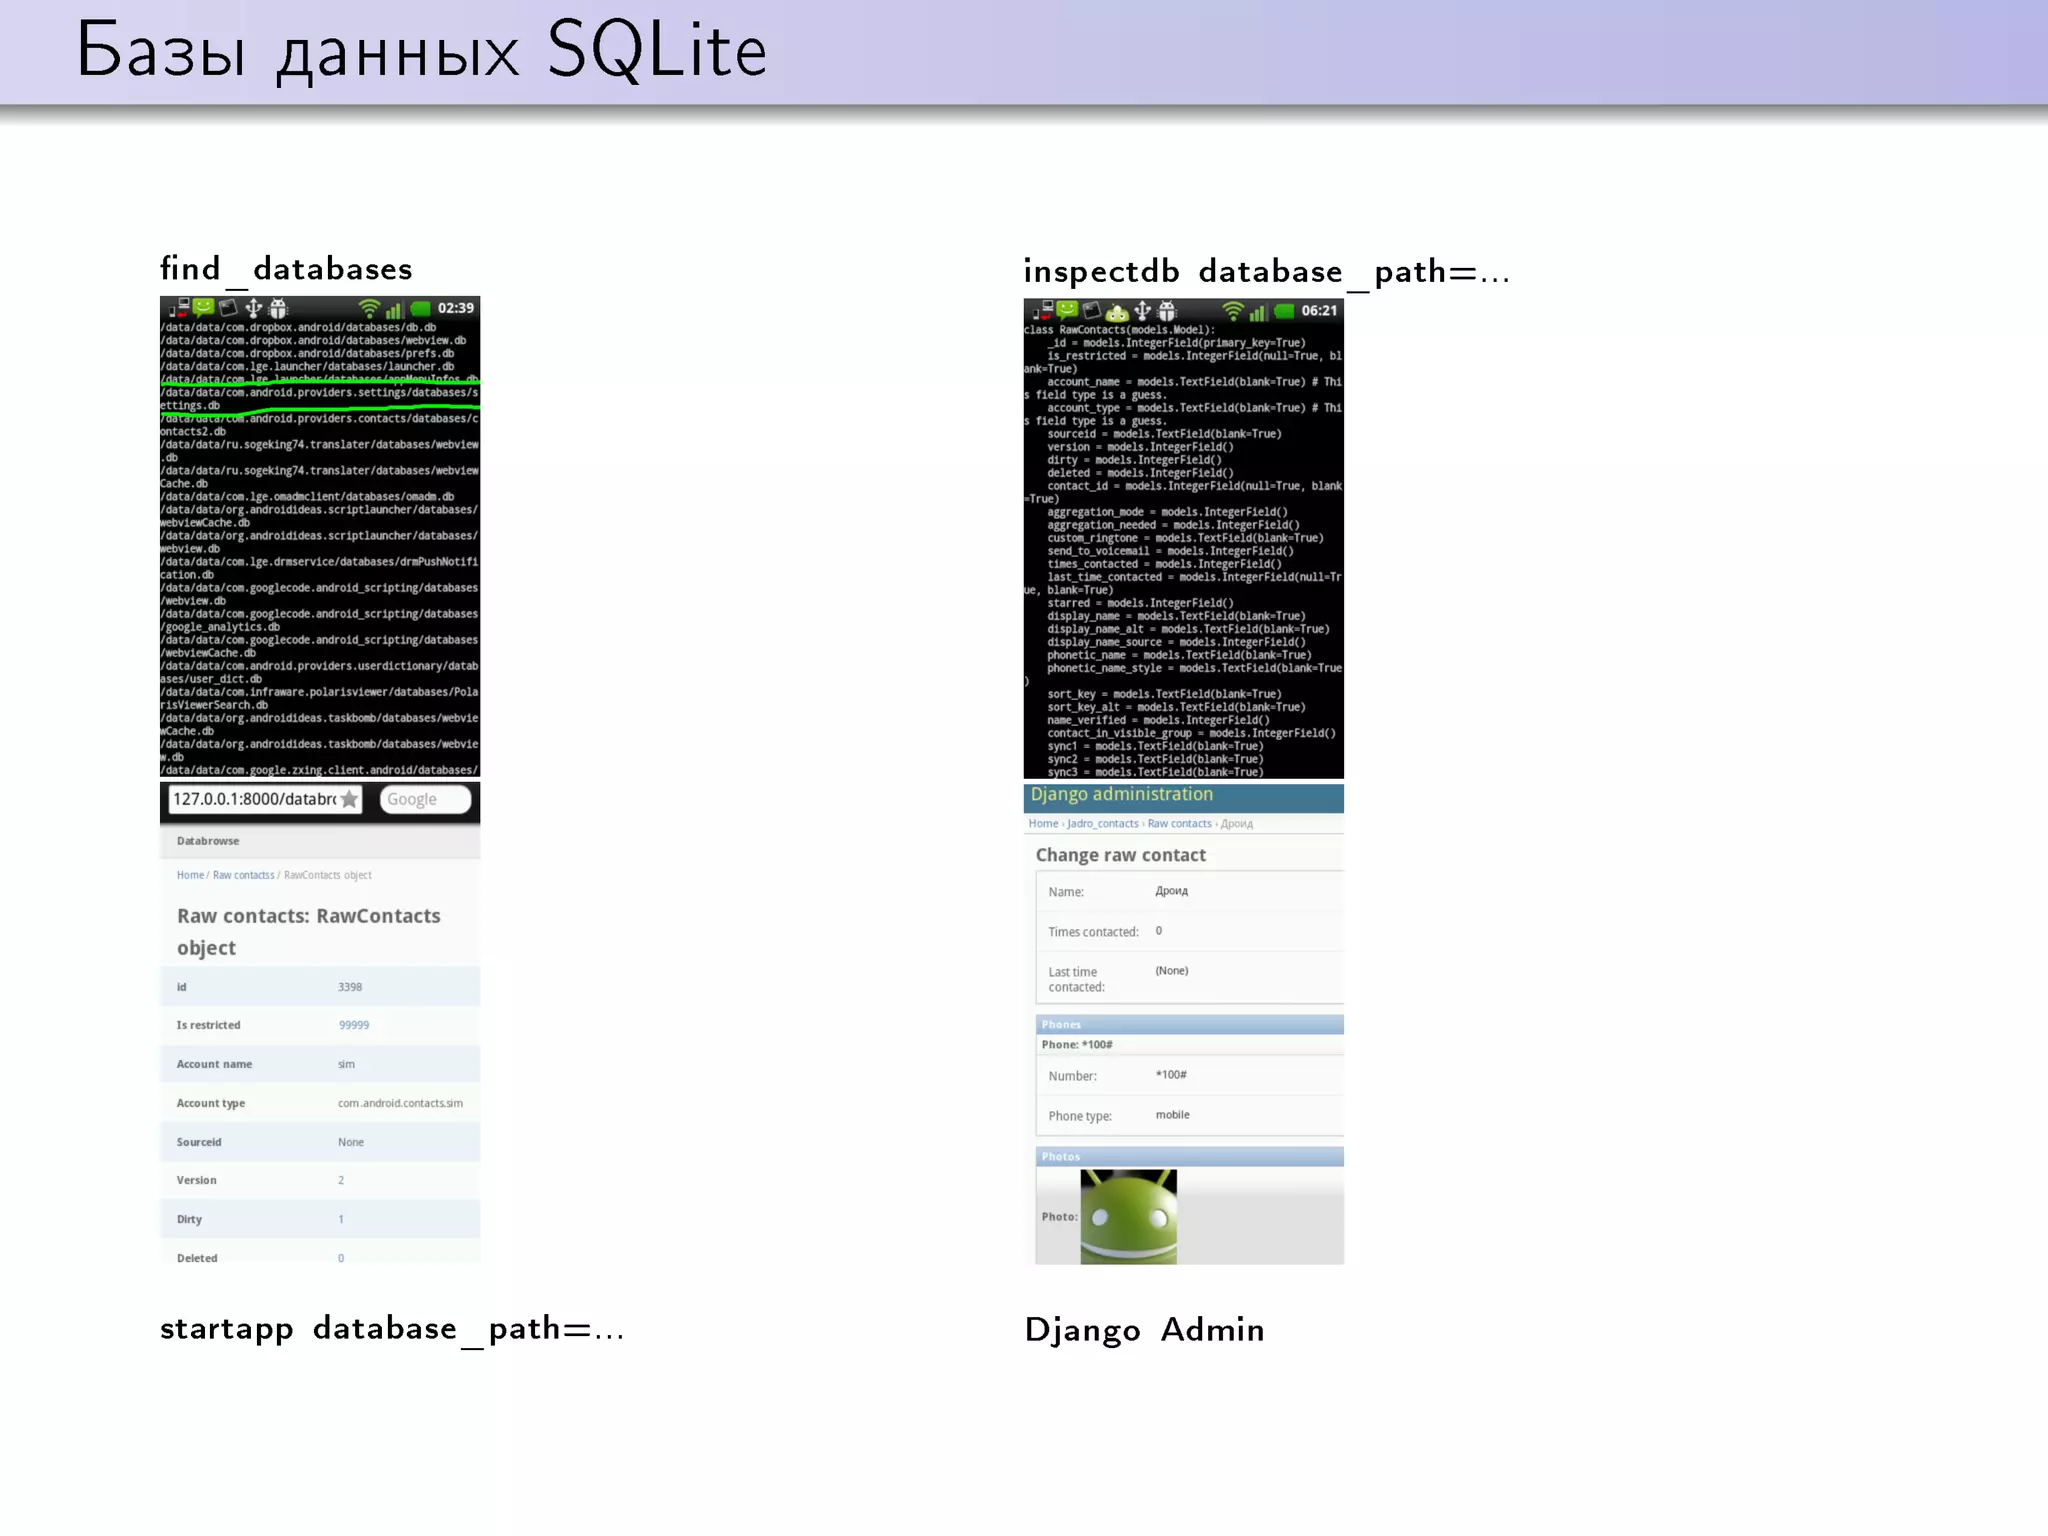The image size is (2048, 1536).
Task: Click the Times contacted value 0
Action: coord(1159,931)
